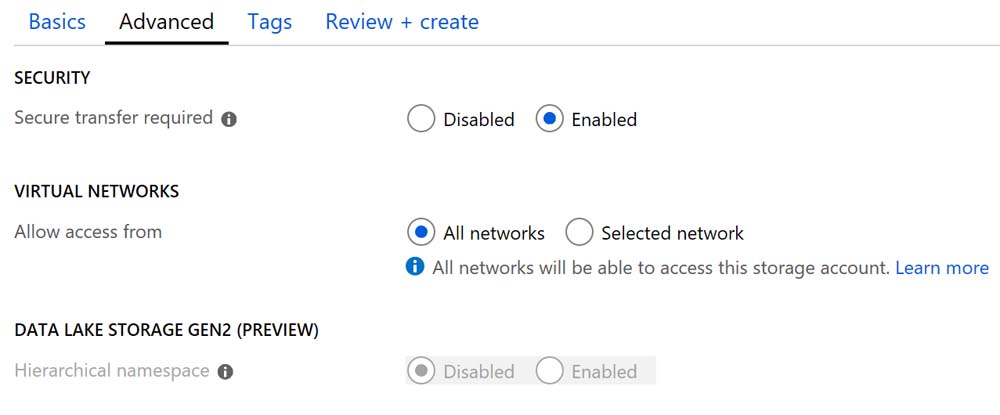Screen dimensions: 1000x415
Task: Switch to the Basics tab
Action: pyautogui.click(x=57, y=22)
